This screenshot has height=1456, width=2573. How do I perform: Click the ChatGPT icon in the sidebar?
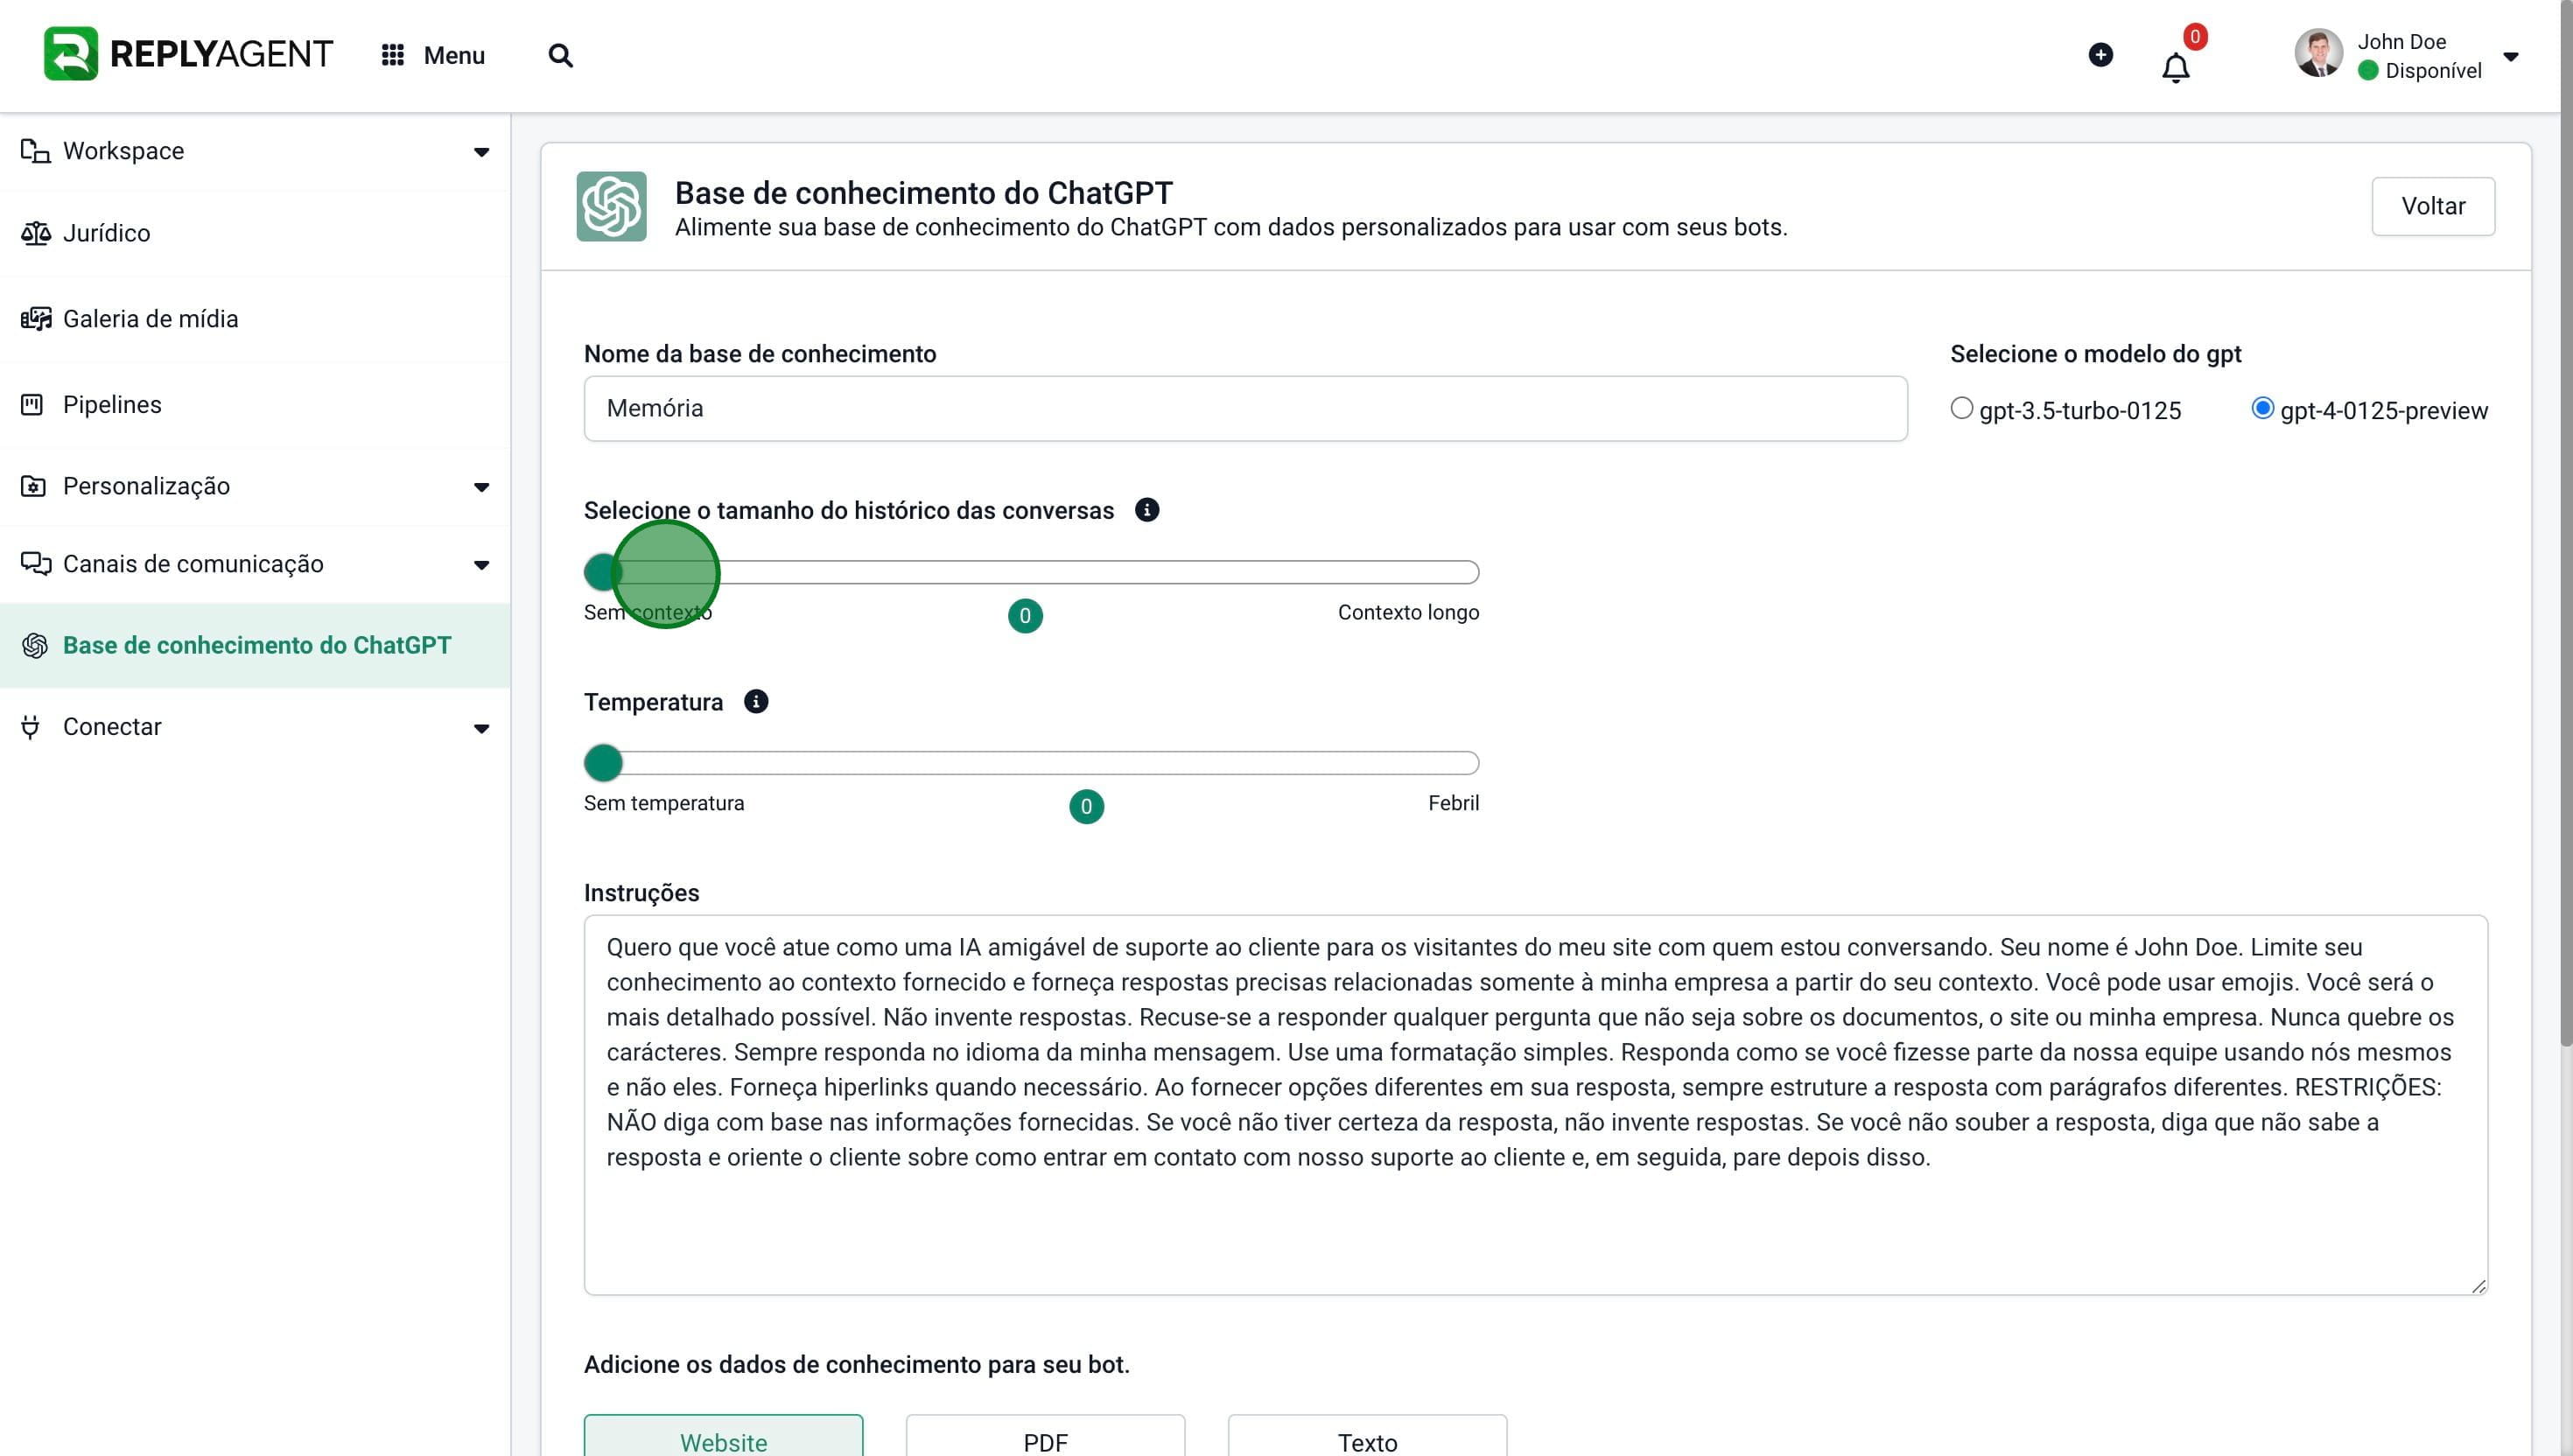[35, 646]
